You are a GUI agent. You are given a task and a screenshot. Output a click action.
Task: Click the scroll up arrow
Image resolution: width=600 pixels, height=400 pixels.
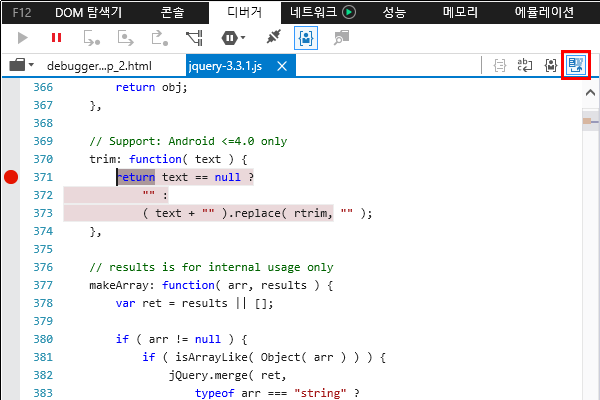[x=590, y=93]
